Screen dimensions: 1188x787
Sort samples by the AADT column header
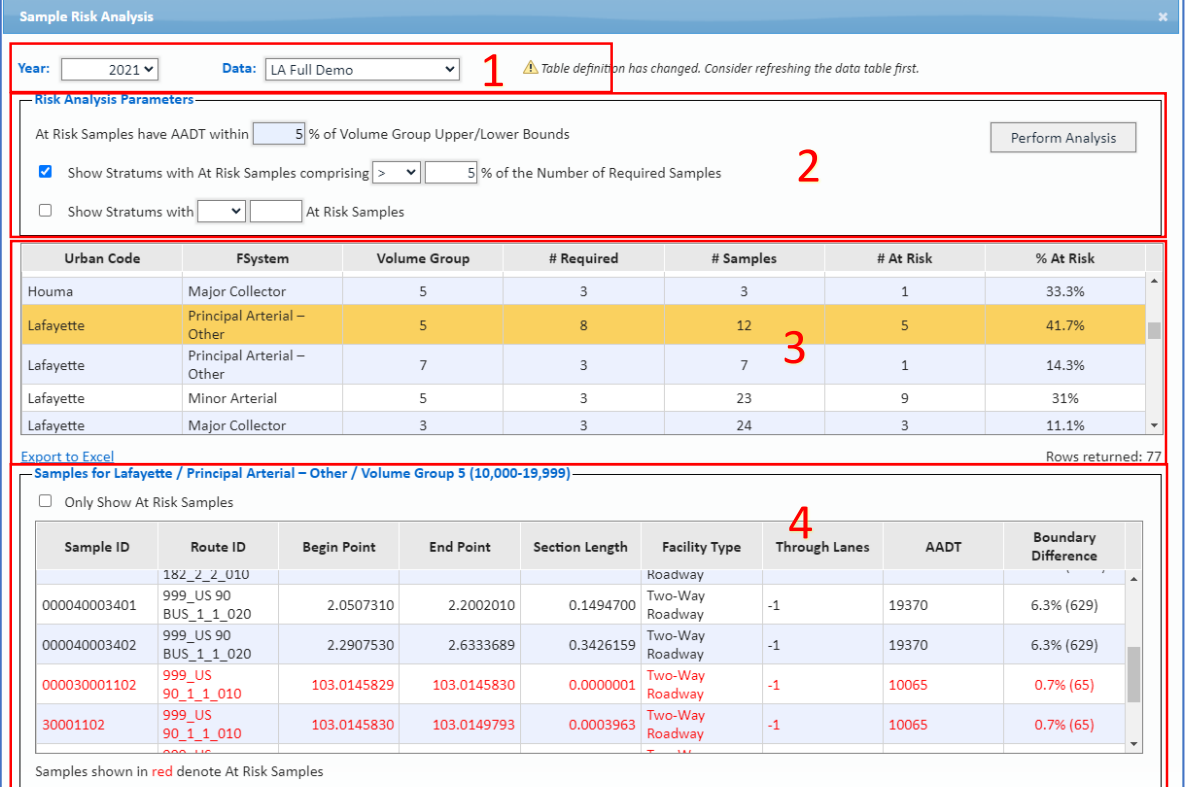pyautogui.click(x=943, y=546)
